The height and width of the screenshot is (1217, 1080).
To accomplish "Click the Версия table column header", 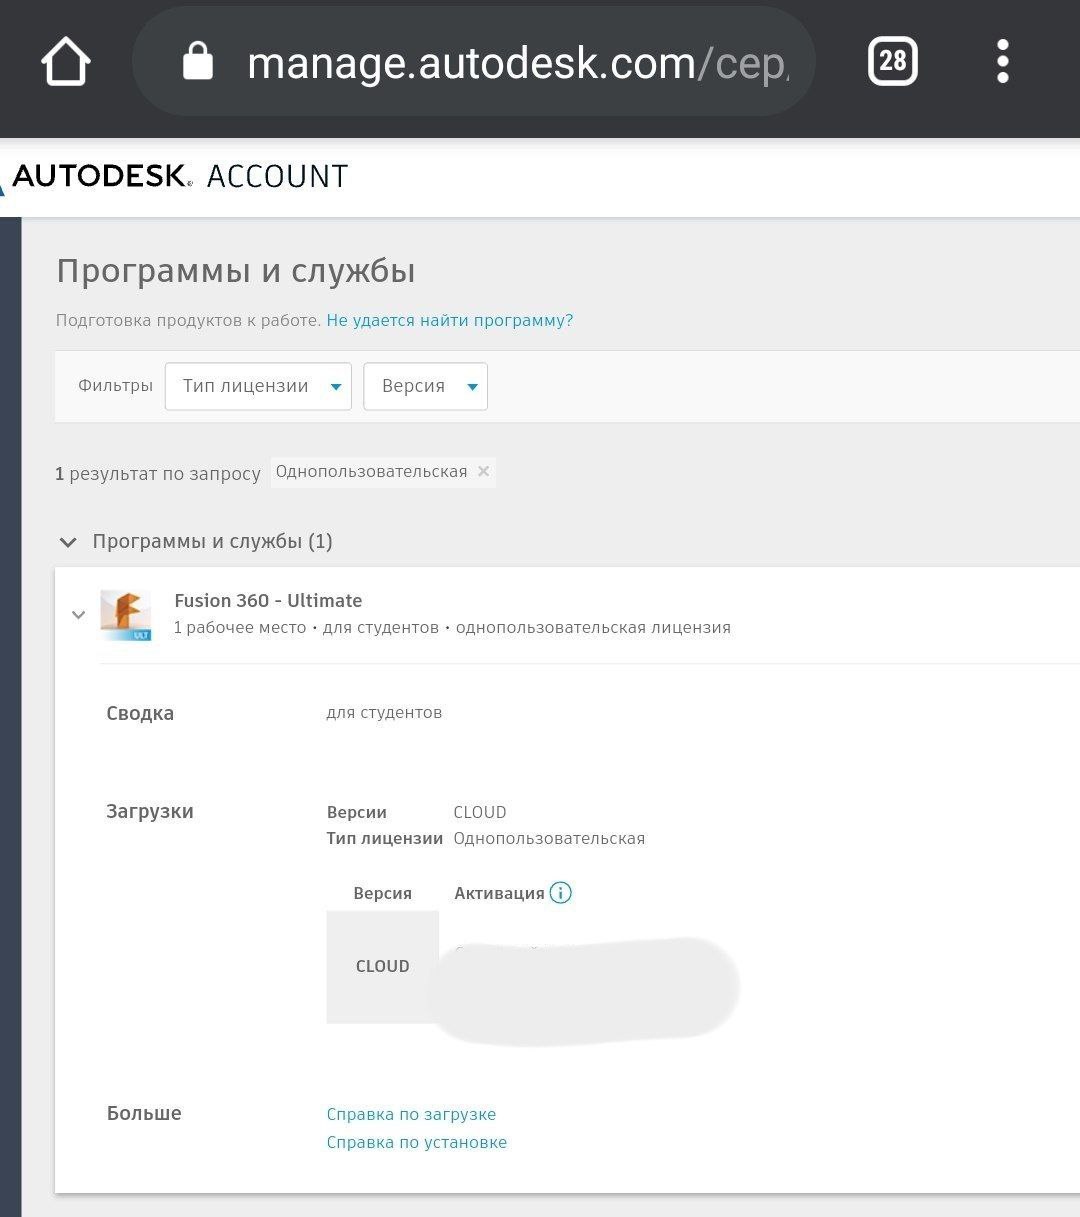I will coord(382,893).
